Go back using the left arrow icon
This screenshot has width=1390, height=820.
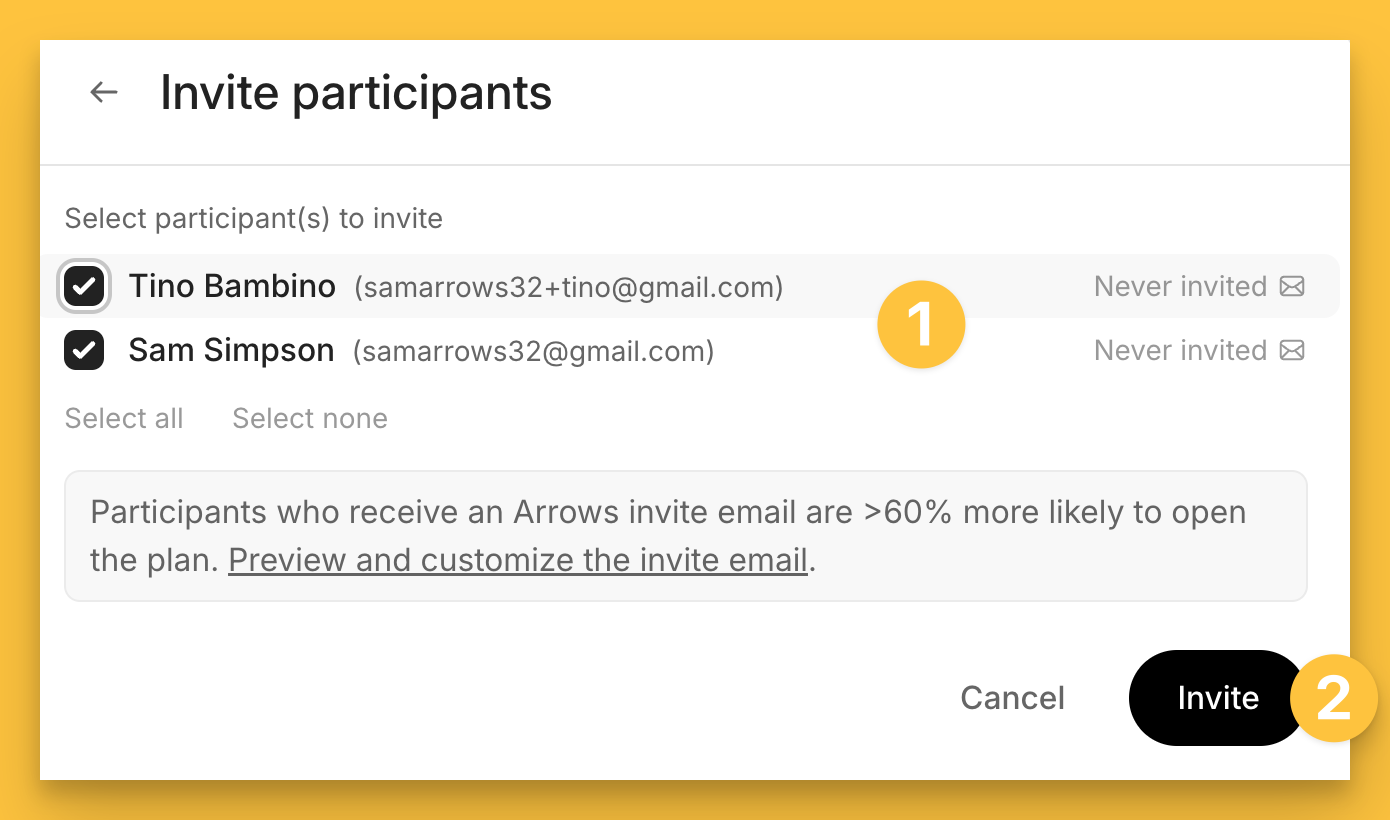pos(104,93)
